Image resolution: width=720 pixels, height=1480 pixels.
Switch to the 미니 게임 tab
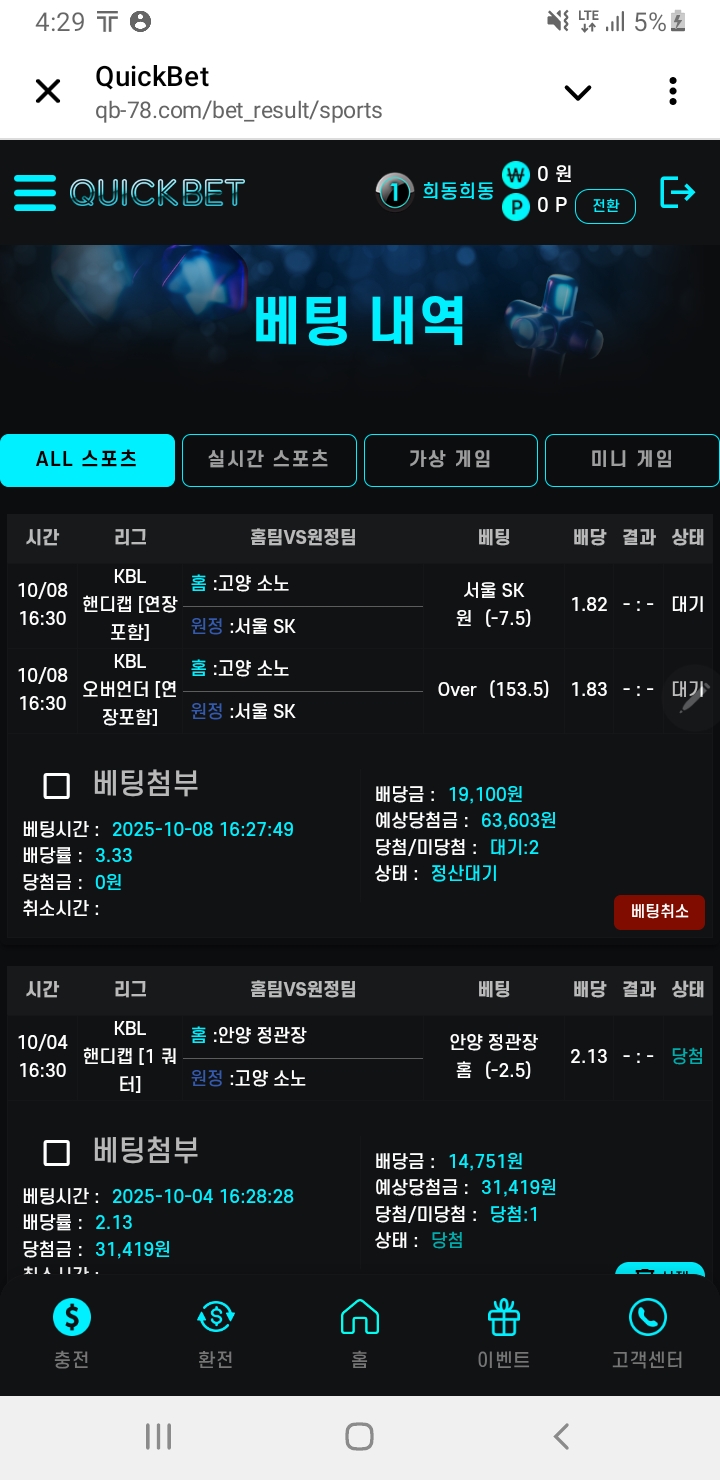click(x=631, y=460)
